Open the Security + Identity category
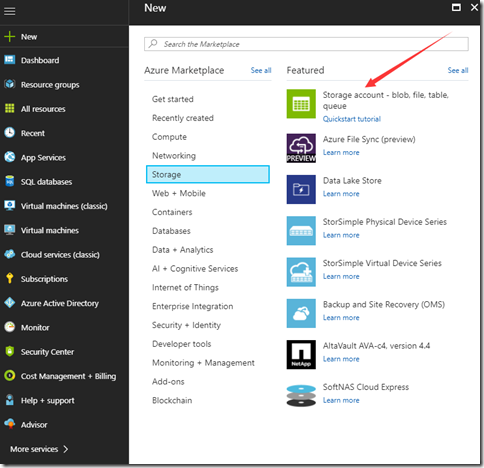The image size is (484, 468). click(186, 325)
